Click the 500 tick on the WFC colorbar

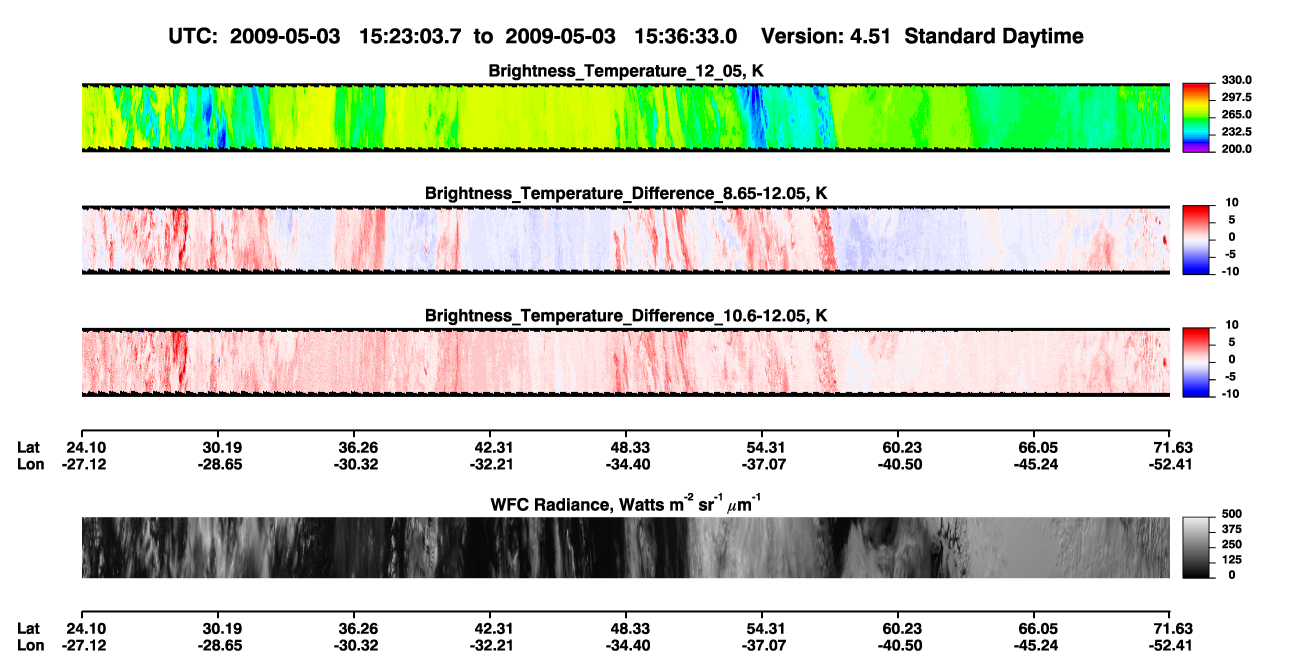click(x=1233, y=514)
